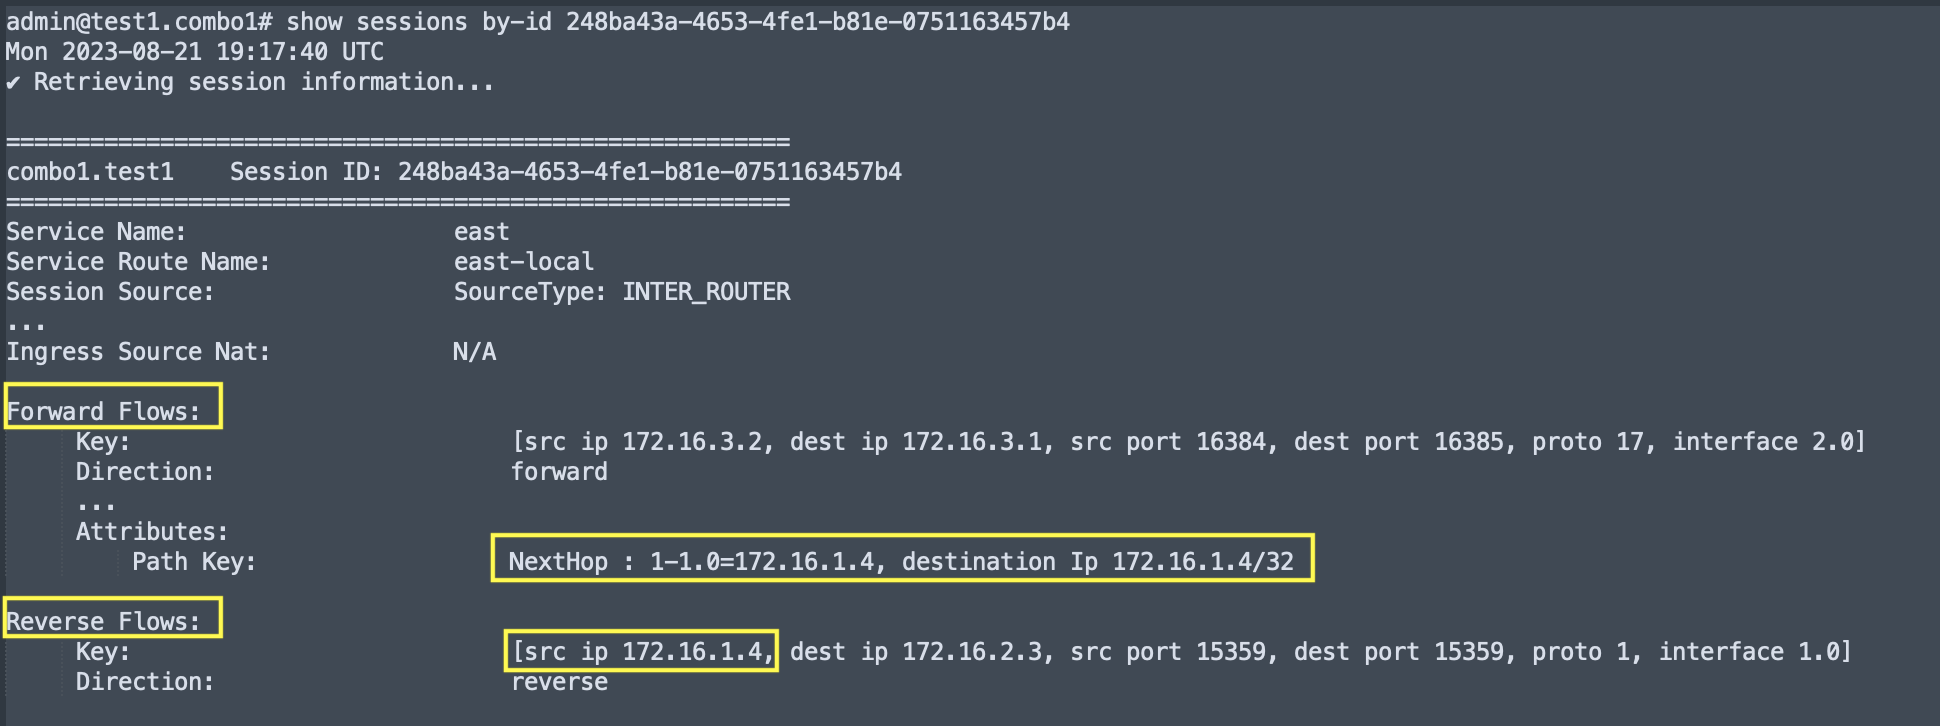Click the highlighted Reverse Flows heading
The image size is (1940, 726).
[104, 621]
